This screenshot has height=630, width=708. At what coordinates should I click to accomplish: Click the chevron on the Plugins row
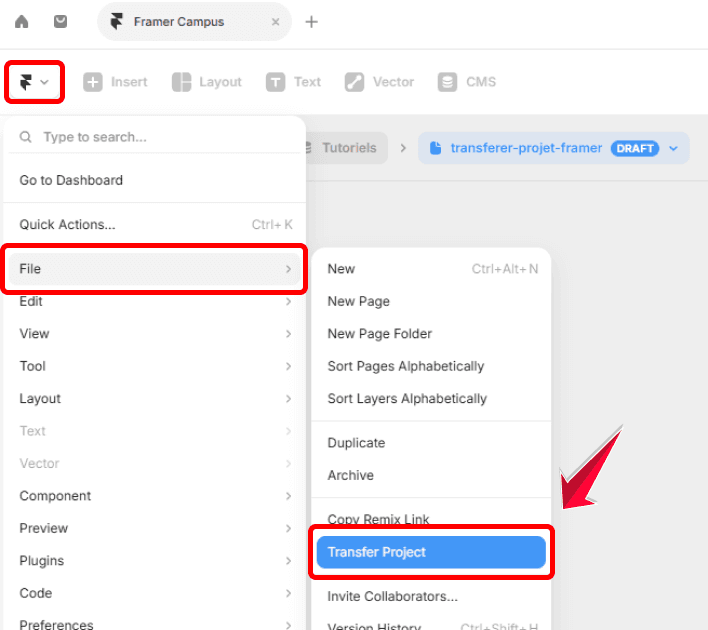(x=289, y=561)
